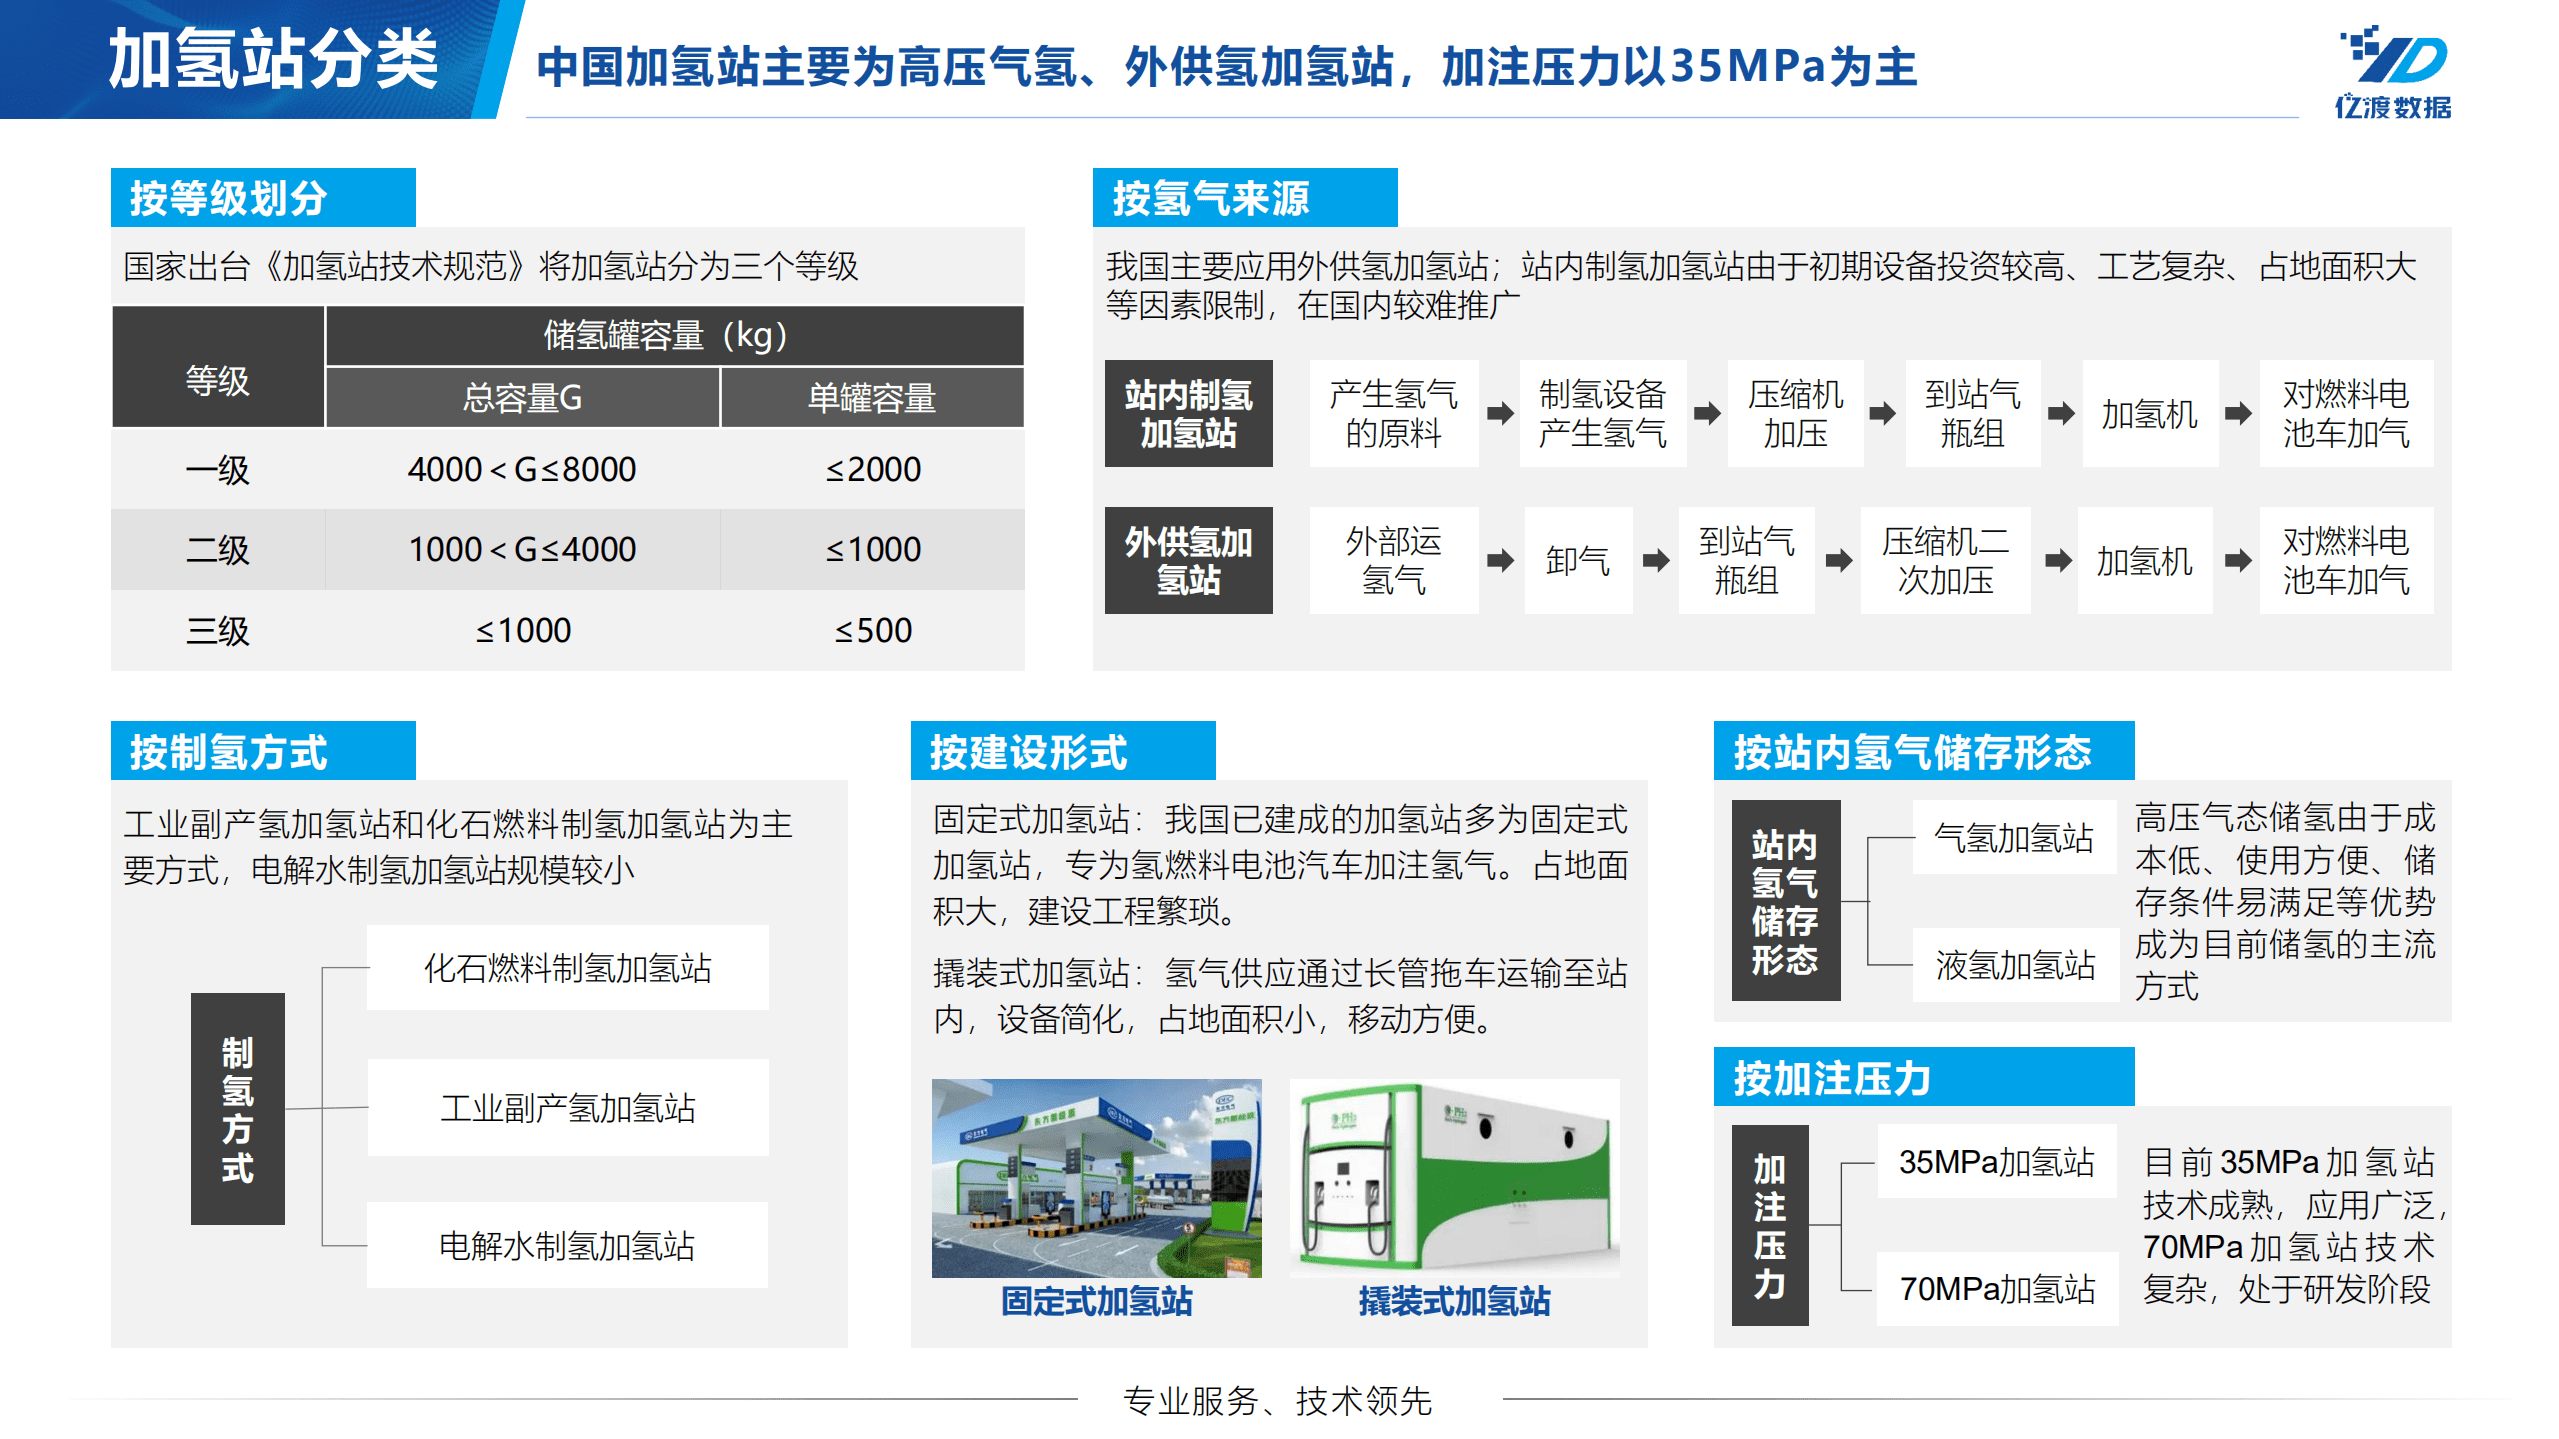Click the 固定式加氢站 photo thumbnail
The image size is (2559, 1439).
pyautogui.click(x=1097, y=1178)
